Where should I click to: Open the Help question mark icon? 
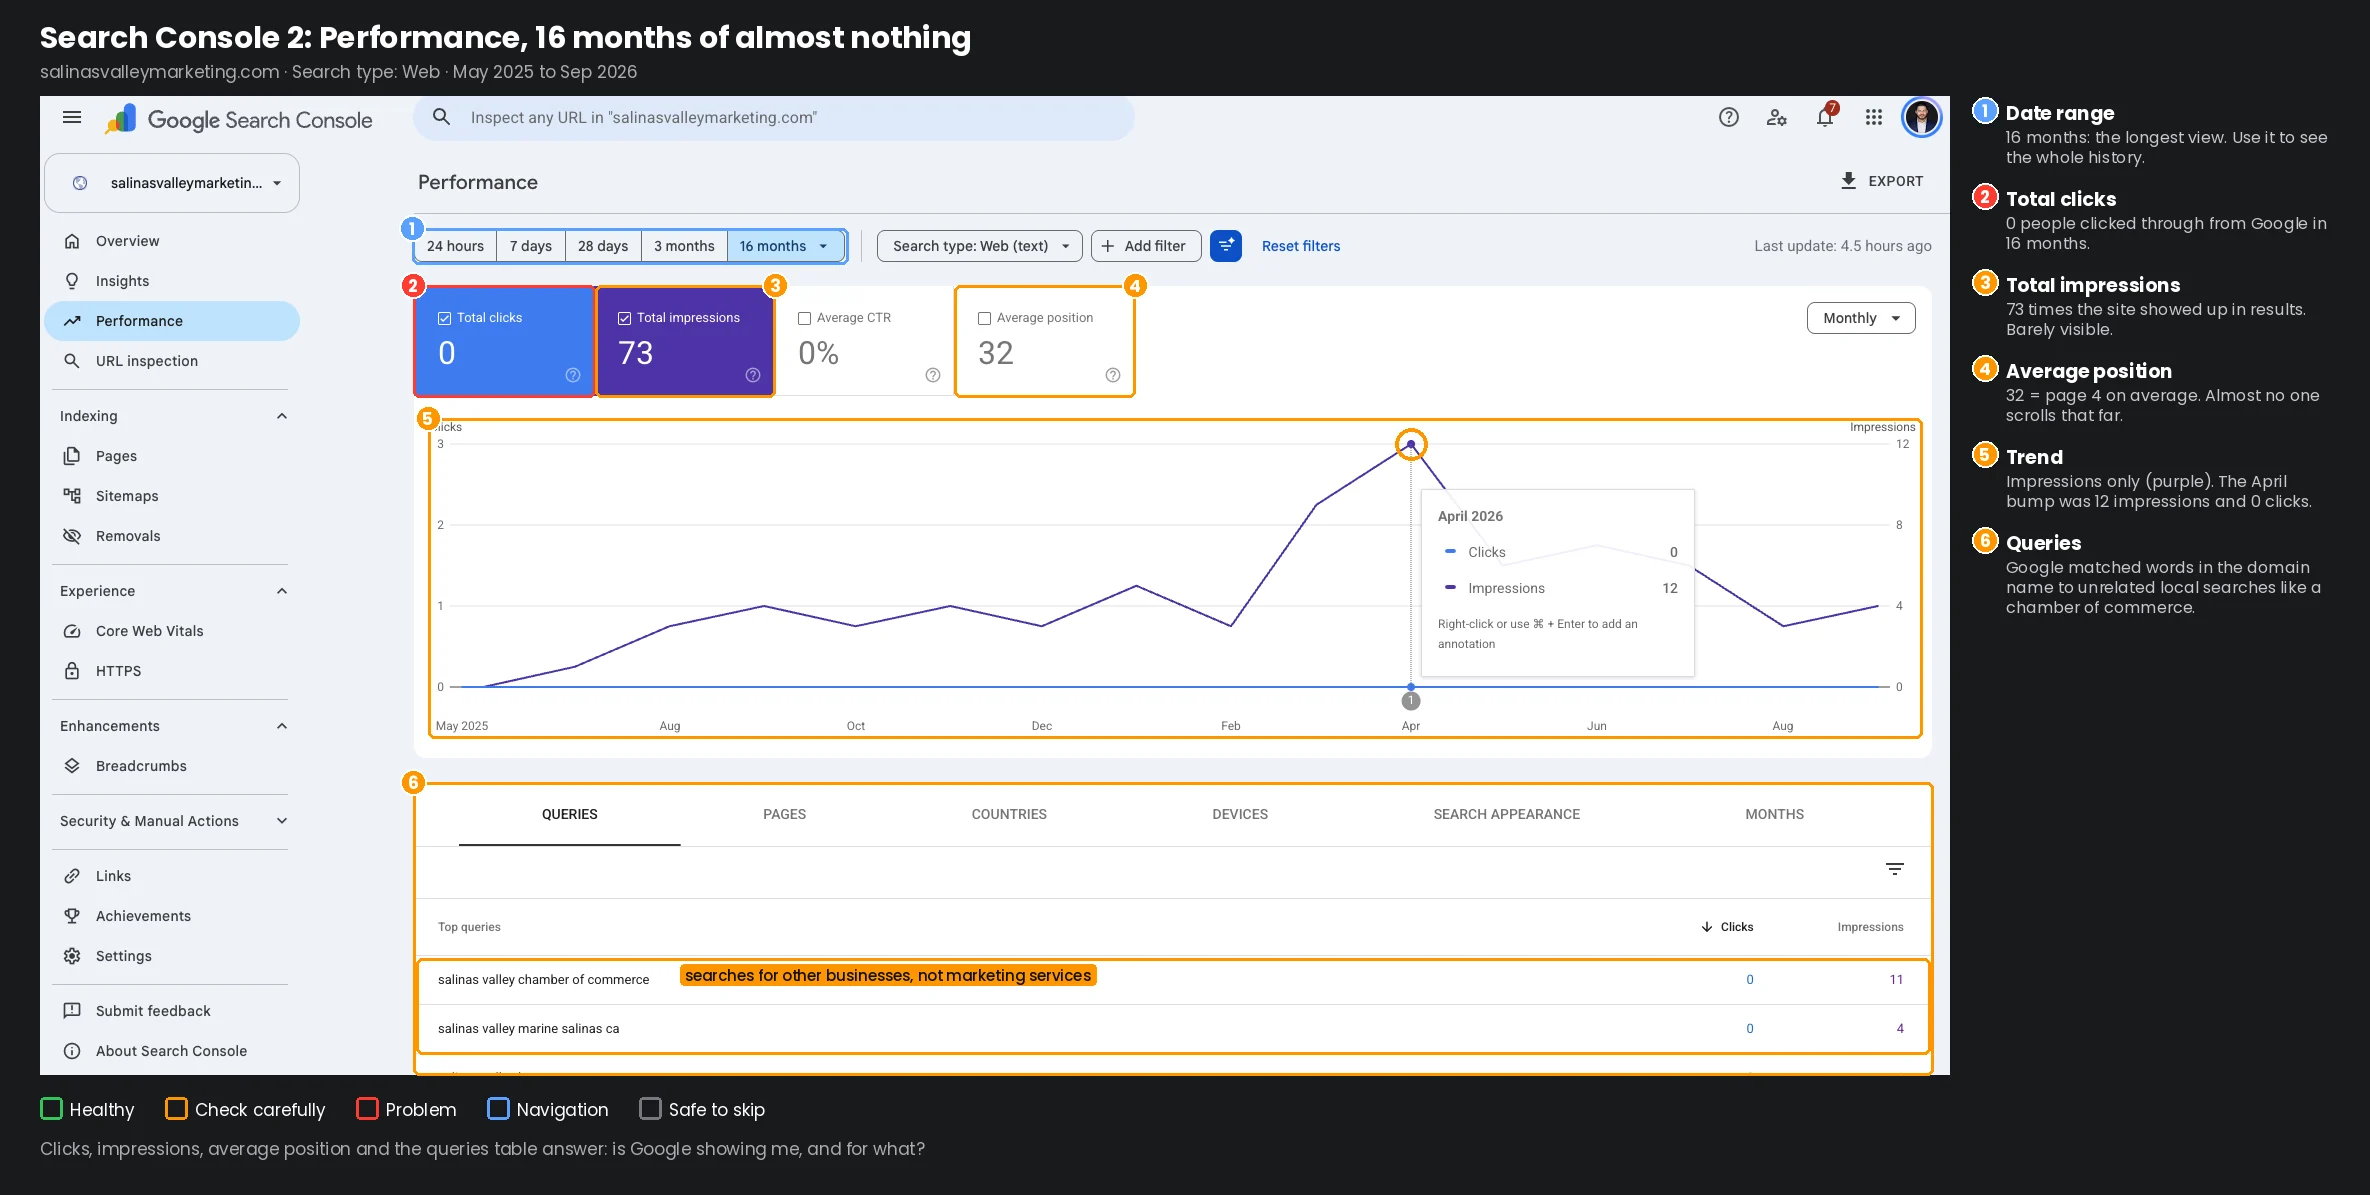[1728, 117]
